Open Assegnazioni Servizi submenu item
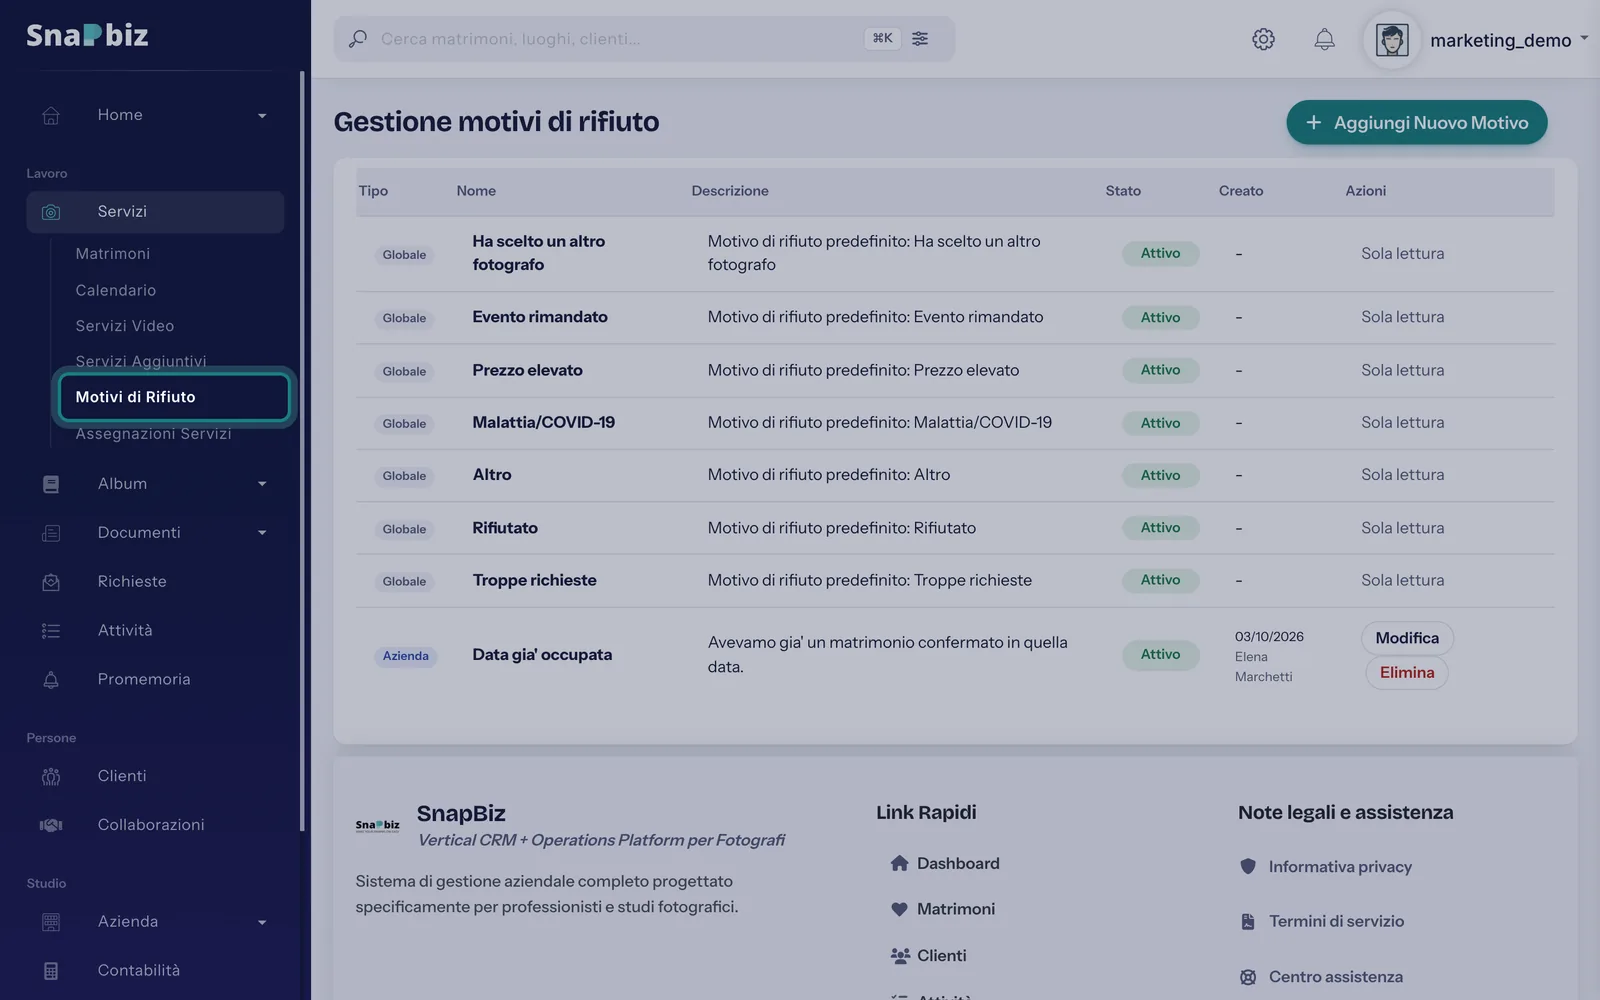1600x1000 pixels. pos(153,434)
